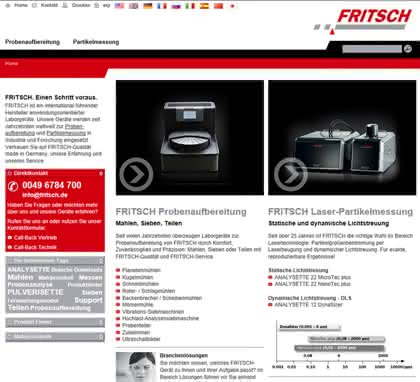Switch language via the Italian flag
The width and height of the screenshot is (420, 382).
tap(190, 6)
